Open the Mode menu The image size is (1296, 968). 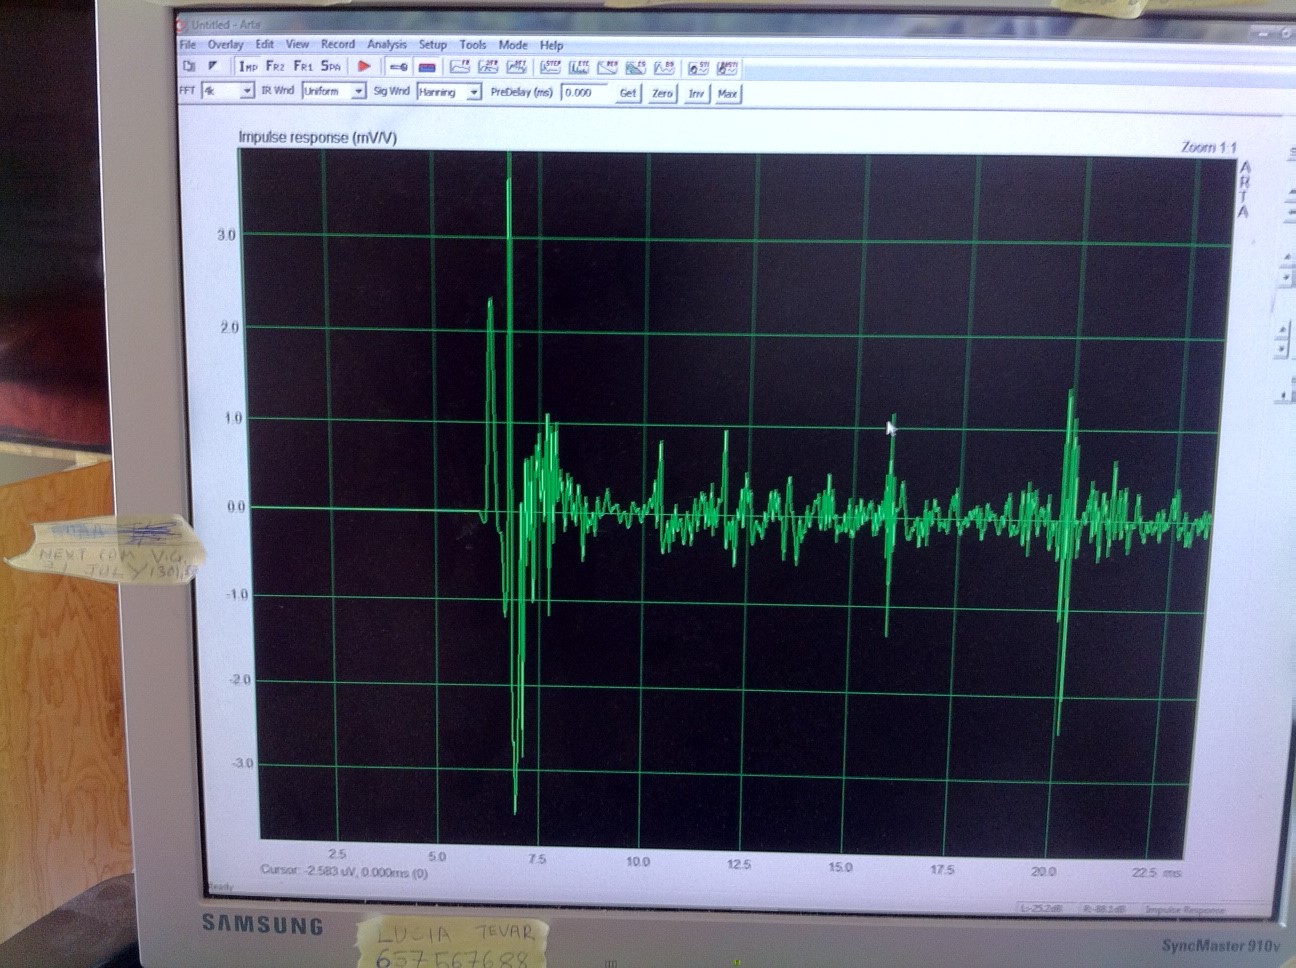tap(512, 44)
